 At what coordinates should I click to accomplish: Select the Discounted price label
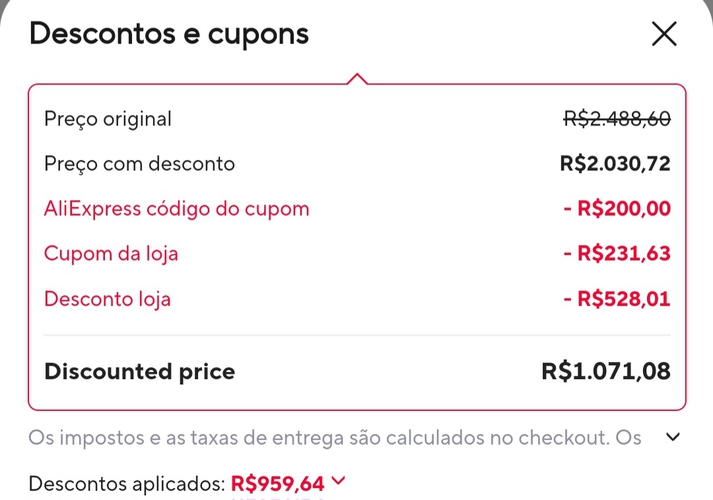[139, 372]
